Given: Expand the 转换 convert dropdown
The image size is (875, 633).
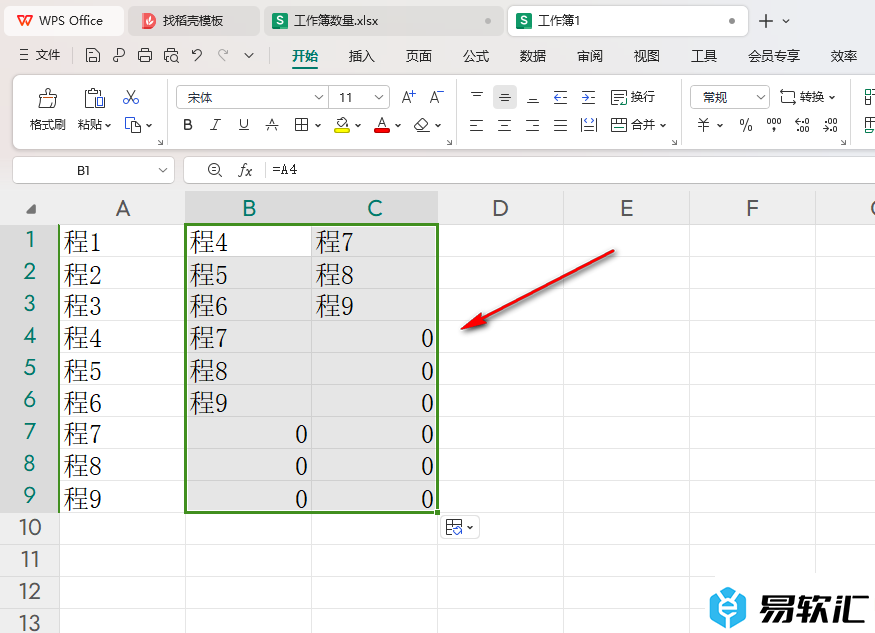Looking at the screenshot, I should [x=832, y=98].
